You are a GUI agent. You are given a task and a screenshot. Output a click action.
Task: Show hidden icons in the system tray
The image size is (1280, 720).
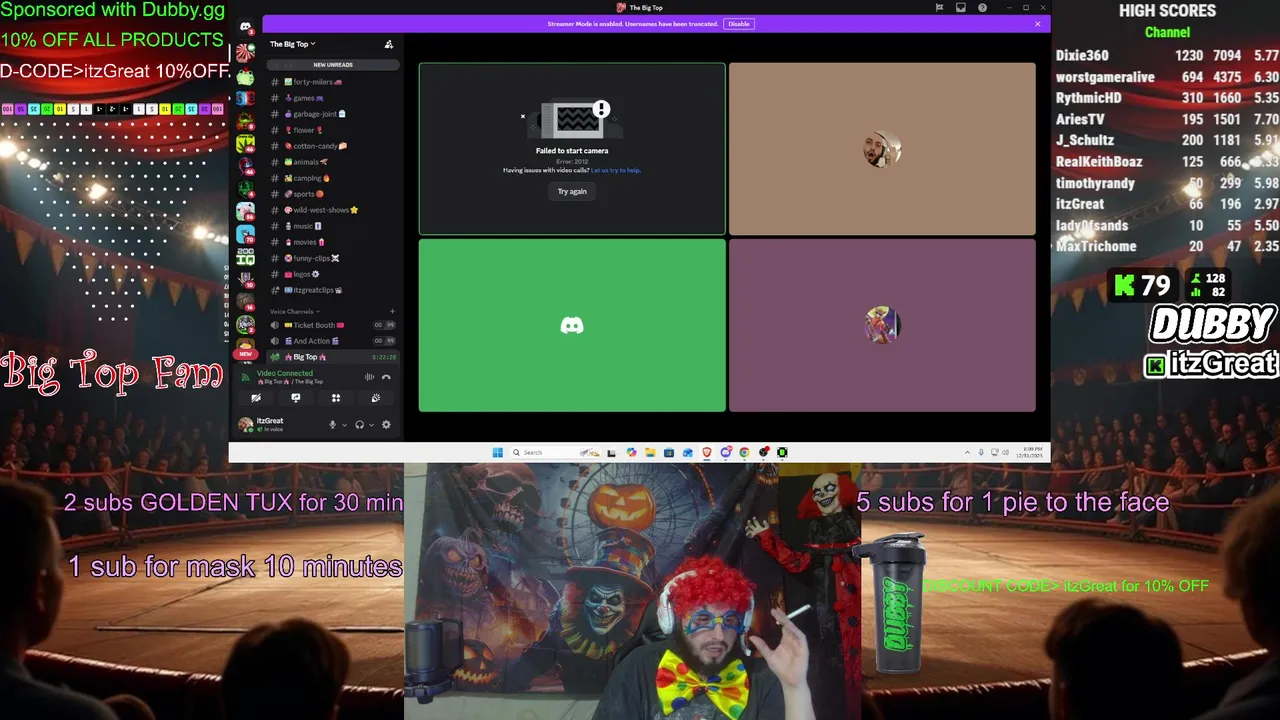click(x=967, y=452)
